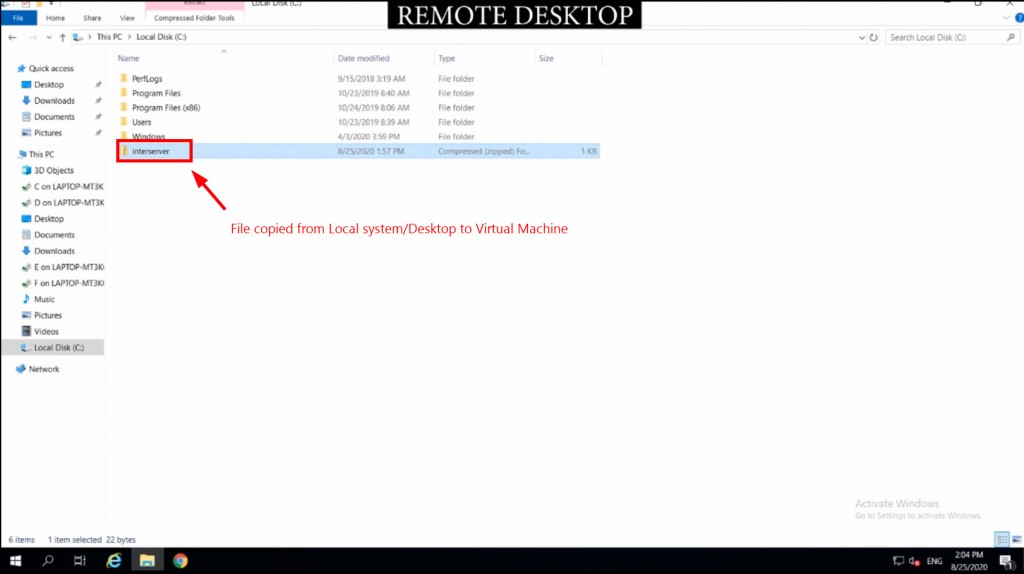Open the E on LAPTOP-MT3K drive
This screenshot has width=1024, height=574.
tap(69, 267)
